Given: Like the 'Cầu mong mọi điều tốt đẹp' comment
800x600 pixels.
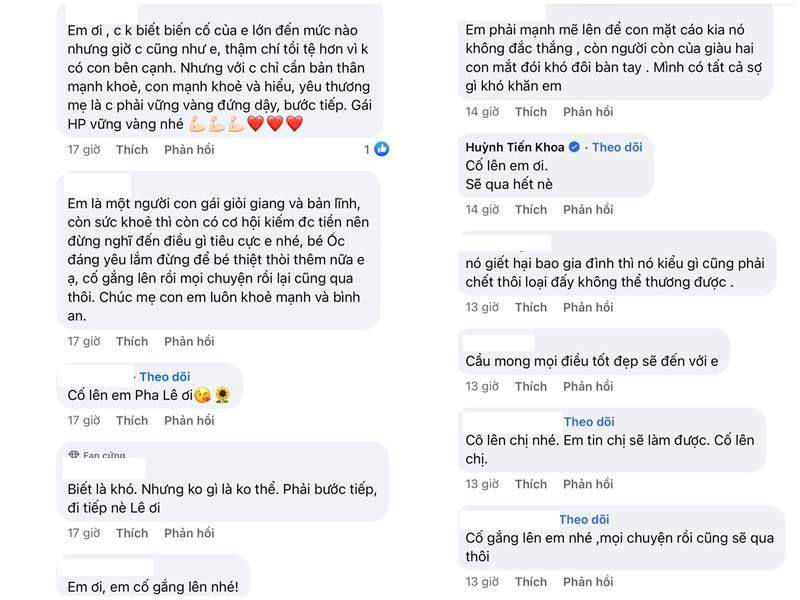Looking at the screenshot, I should click(x=531, y=387).
